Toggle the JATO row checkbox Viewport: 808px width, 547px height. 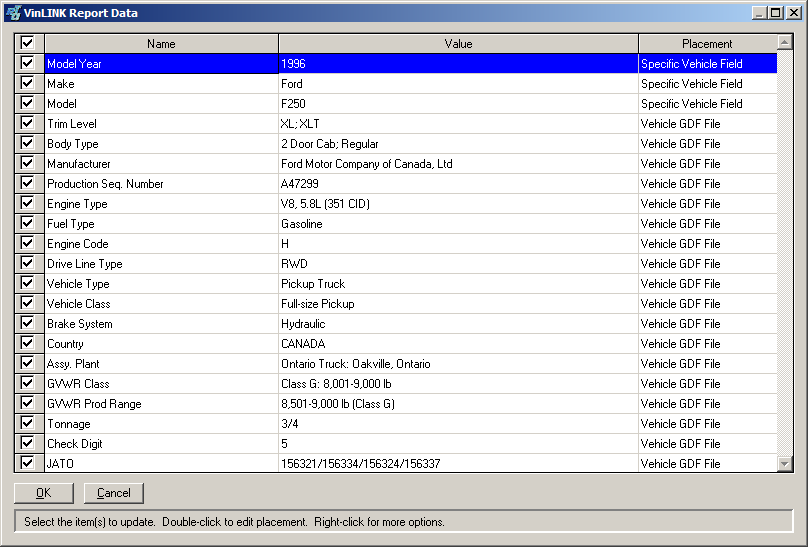(x=27, y=463)
